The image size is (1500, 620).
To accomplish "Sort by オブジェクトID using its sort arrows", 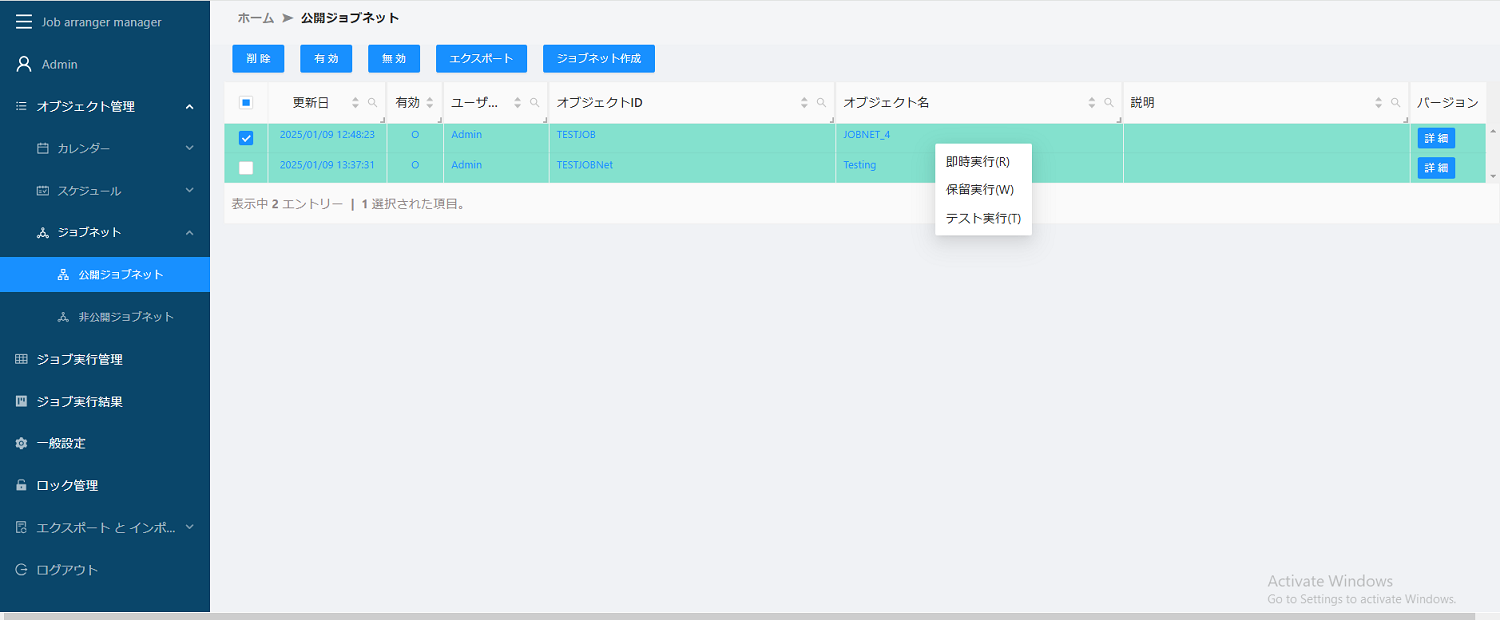I will [x=803, y=102].
